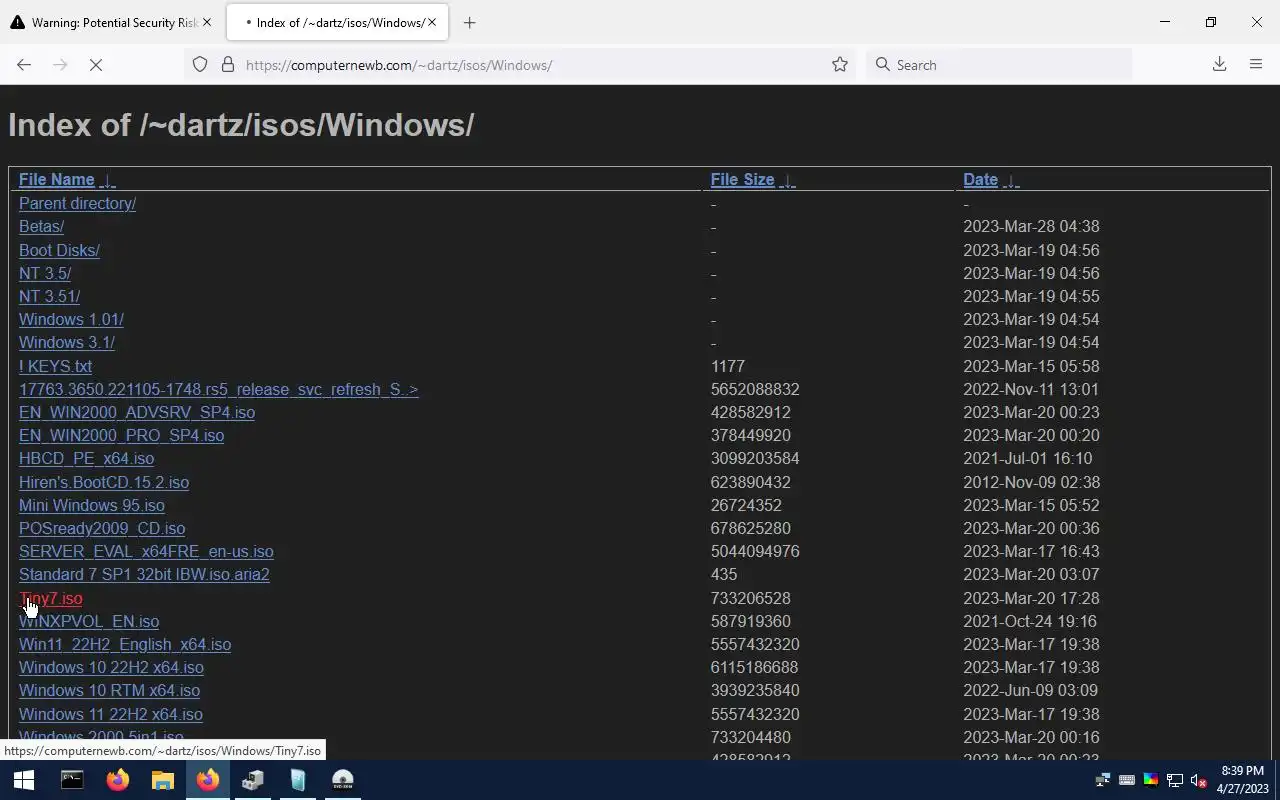This screenshot has height=800, width=1280.
Task: Download Windows 11 22H2 x64.iso
Action: click(111, 714)
